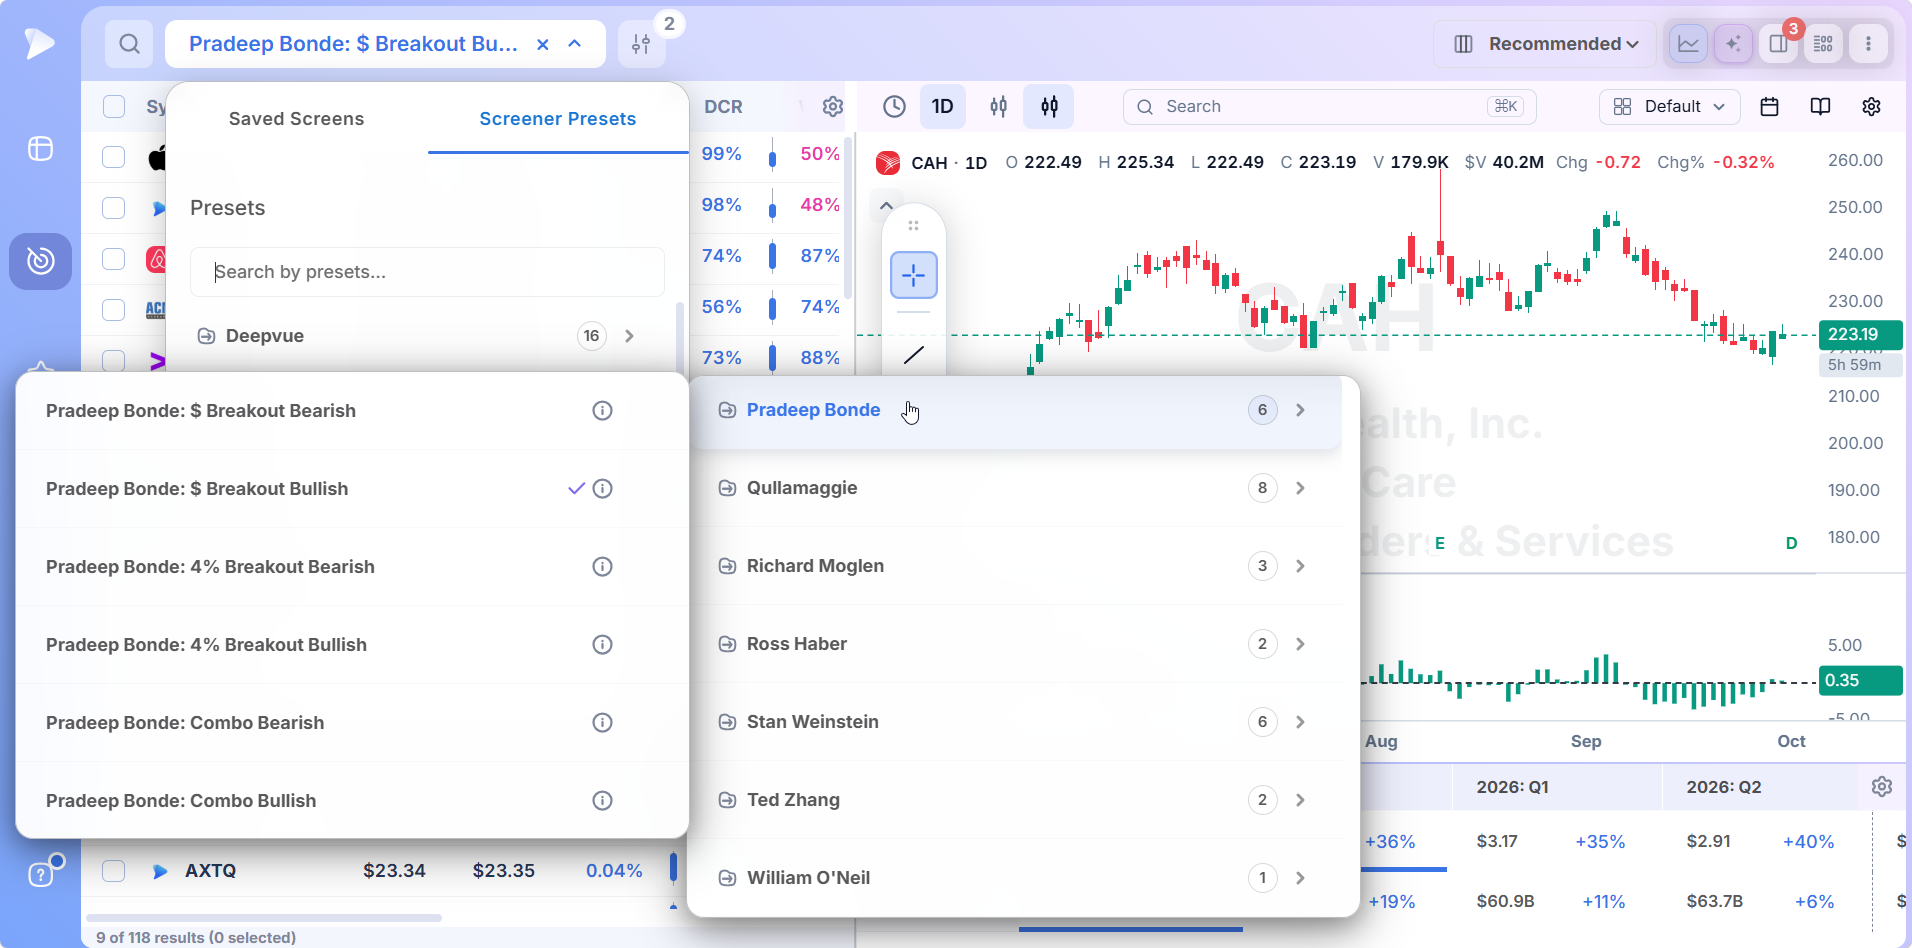This screenshot has width=1912, height=948.
Task: Collapse the screen selector chevron
Action: tap(575, 44)
